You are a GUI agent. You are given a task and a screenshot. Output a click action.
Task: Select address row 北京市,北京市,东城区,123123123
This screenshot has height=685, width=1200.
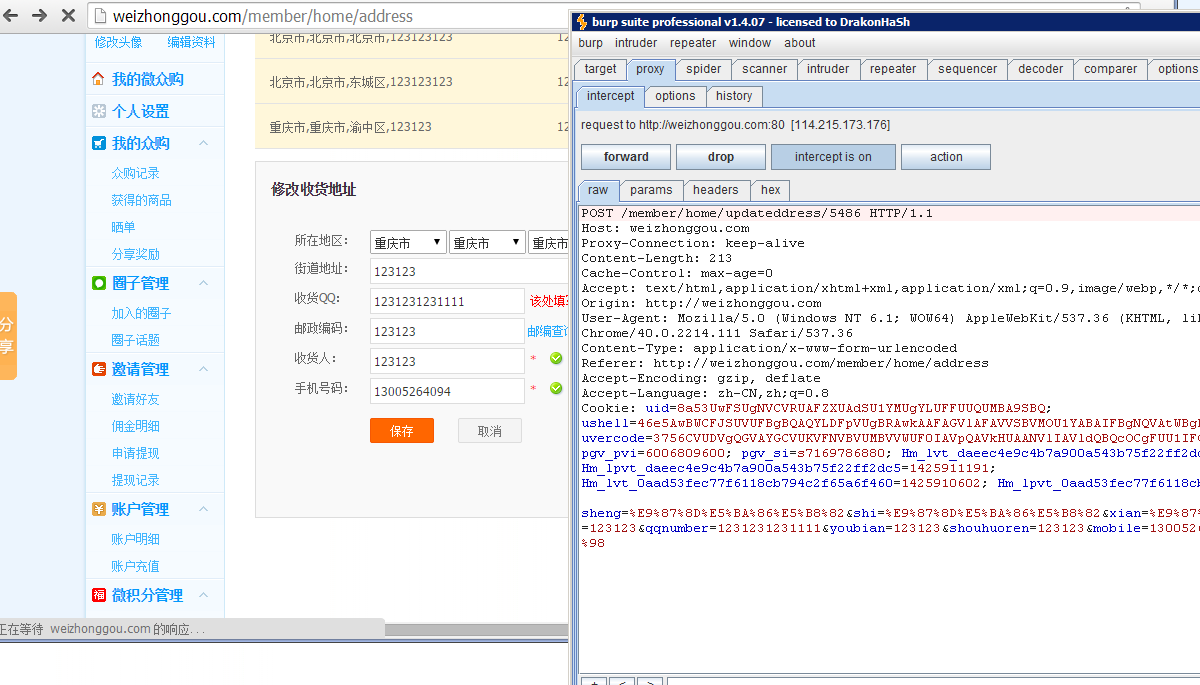tap(413, 82)
